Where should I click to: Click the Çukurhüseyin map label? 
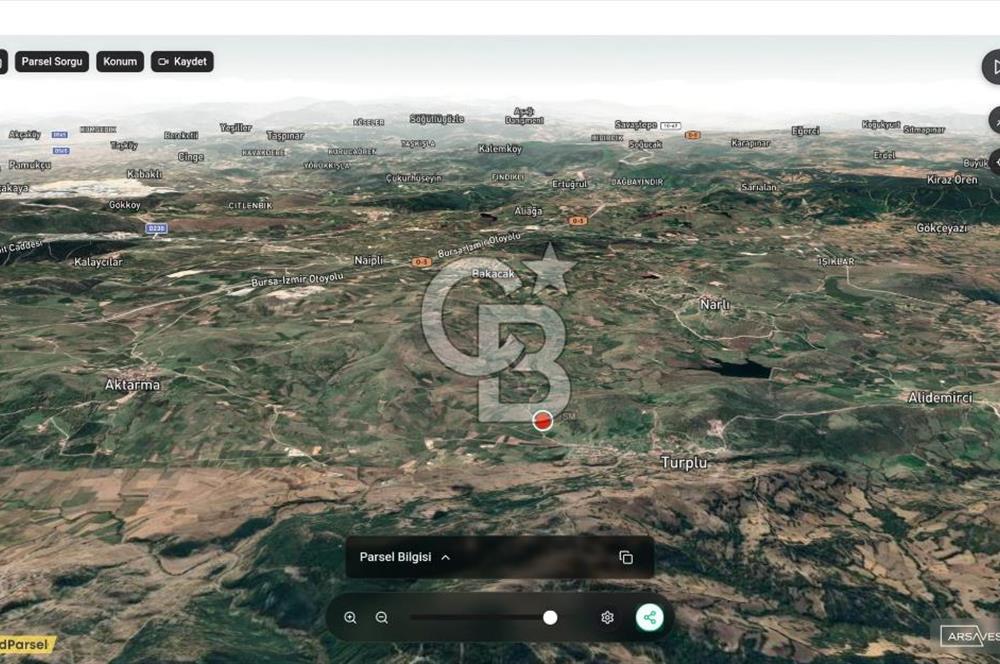tap(413, 178)
